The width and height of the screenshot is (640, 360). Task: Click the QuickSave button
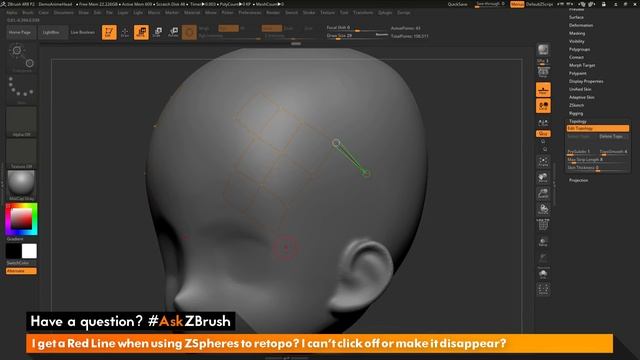[458, 4]
